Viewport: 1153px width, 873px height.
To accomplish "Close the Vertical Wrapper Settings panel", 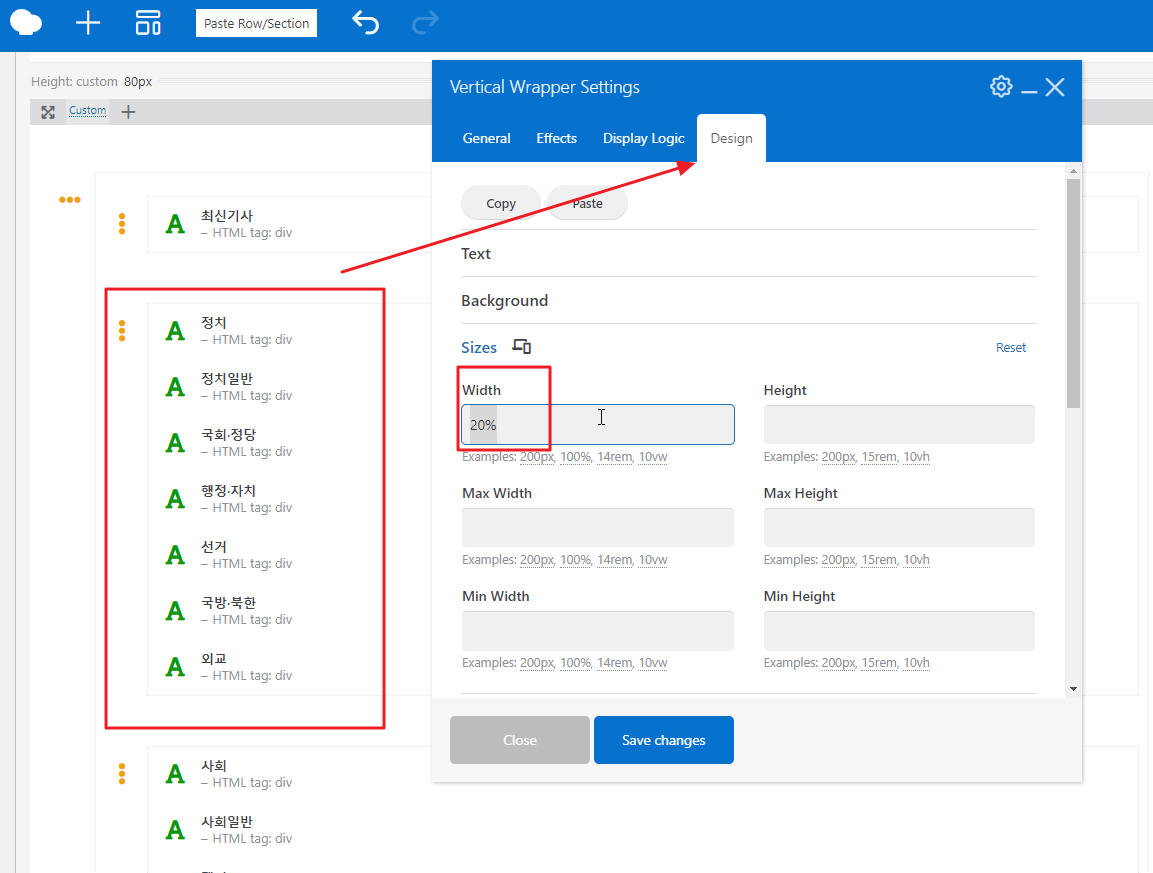I will [x=1055, y=87].
